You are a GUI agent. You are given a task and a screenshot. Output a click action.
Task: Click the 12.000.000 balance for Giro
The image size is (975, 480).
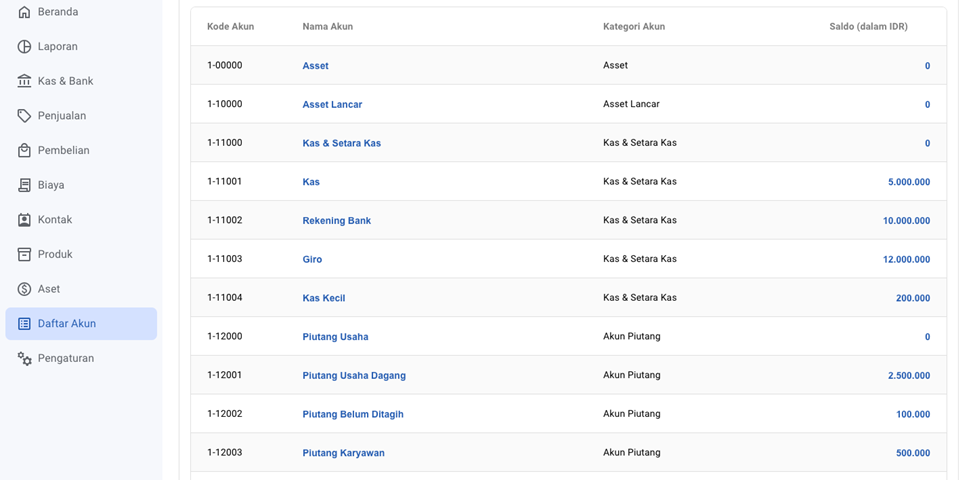tap(906, 260)
